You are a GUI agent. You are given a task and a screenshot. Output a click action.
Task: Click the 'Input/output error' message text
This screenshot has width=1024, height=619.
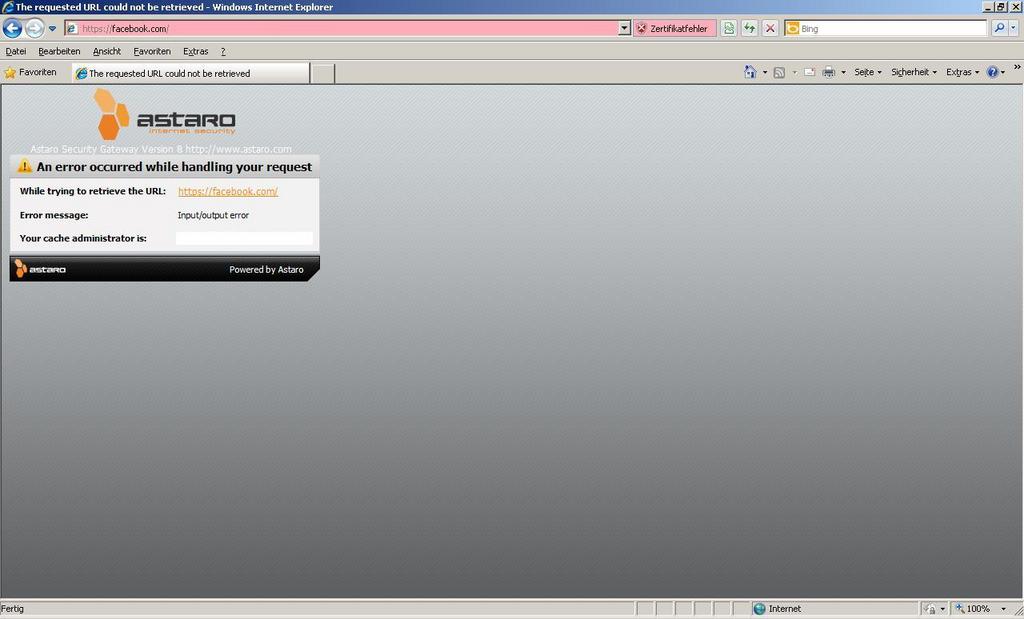point(213,215)
